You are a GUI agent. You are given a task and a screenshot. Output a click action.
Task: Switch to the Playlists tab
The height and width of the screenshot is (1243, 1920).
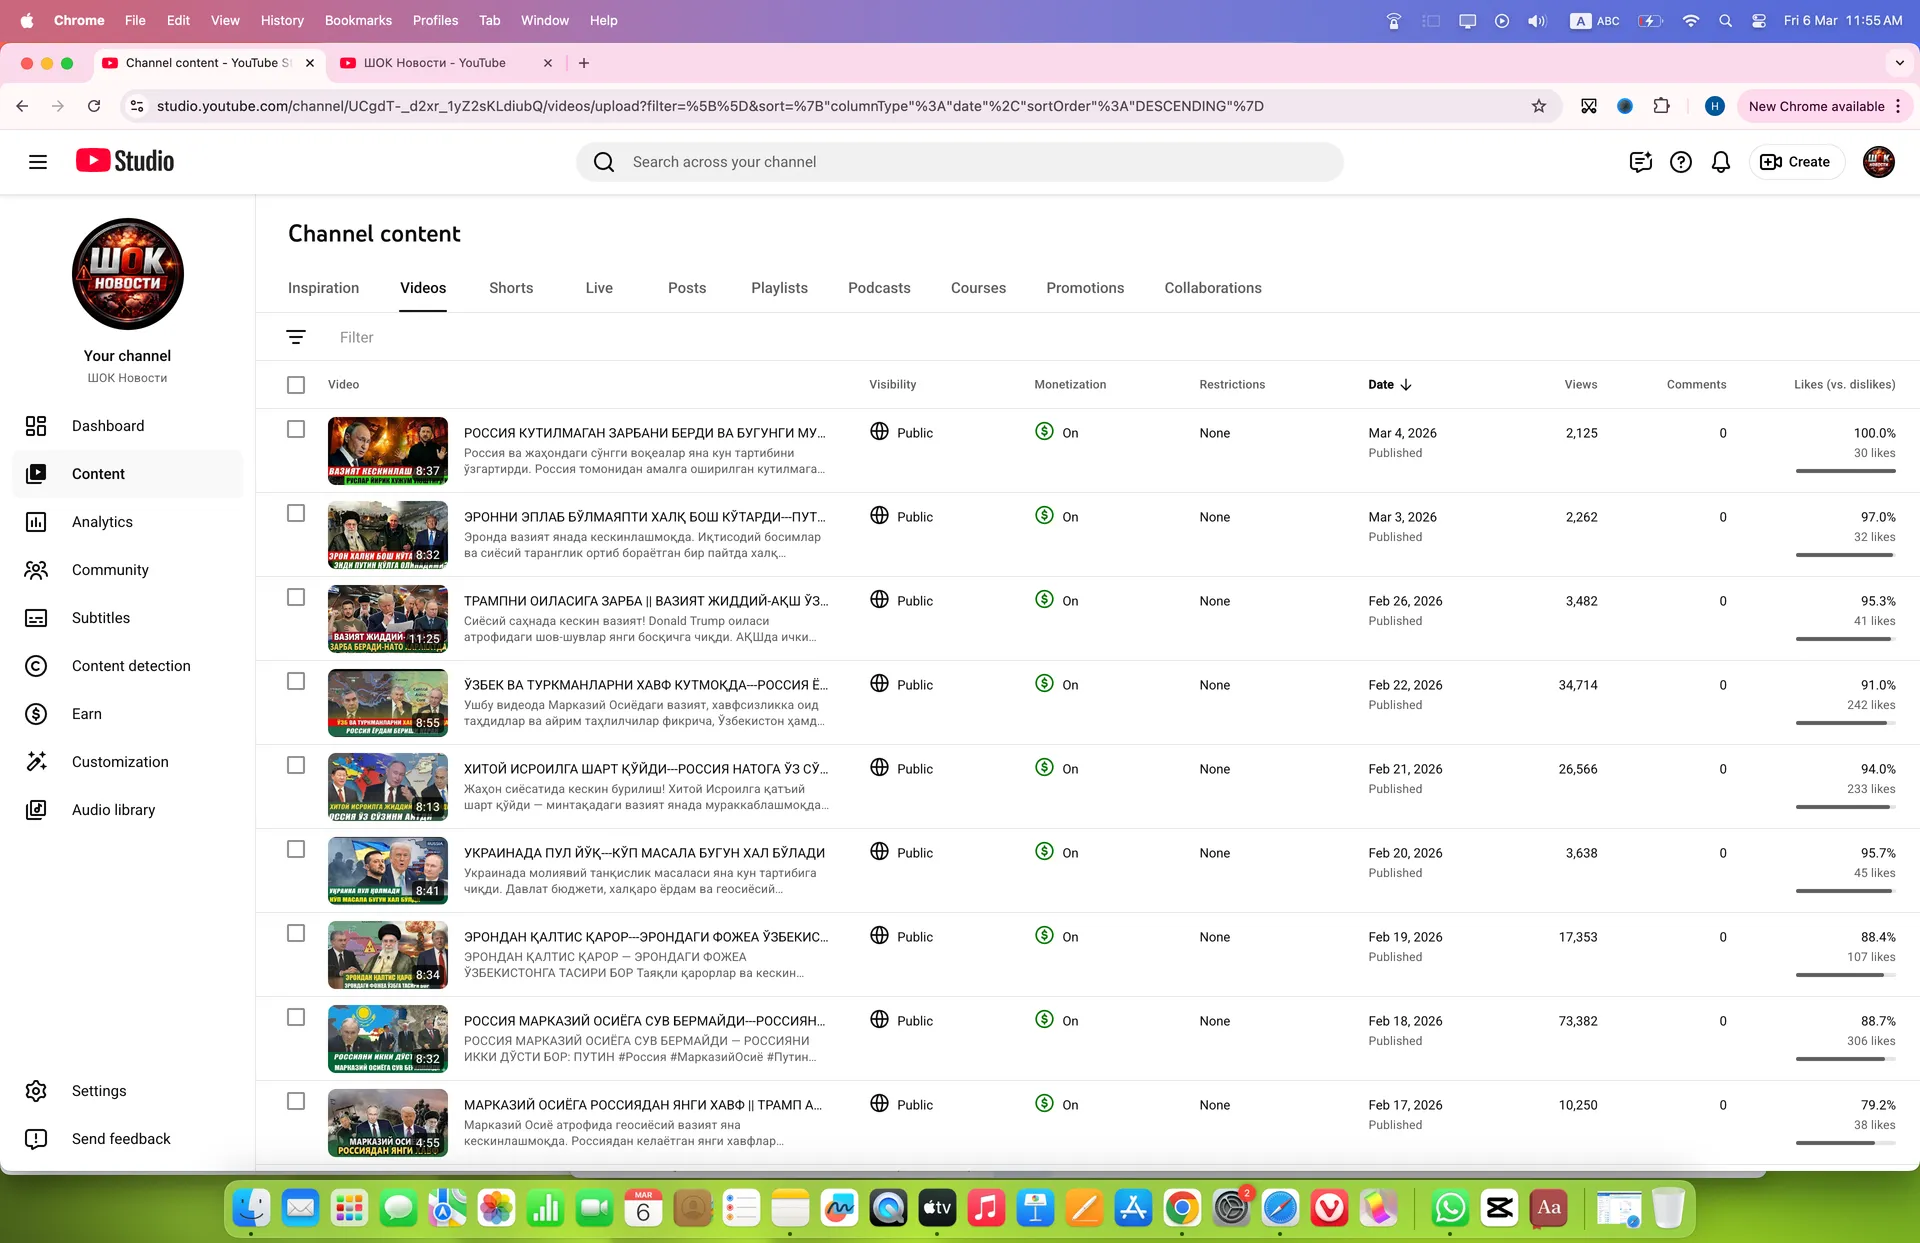click(780, 288)
